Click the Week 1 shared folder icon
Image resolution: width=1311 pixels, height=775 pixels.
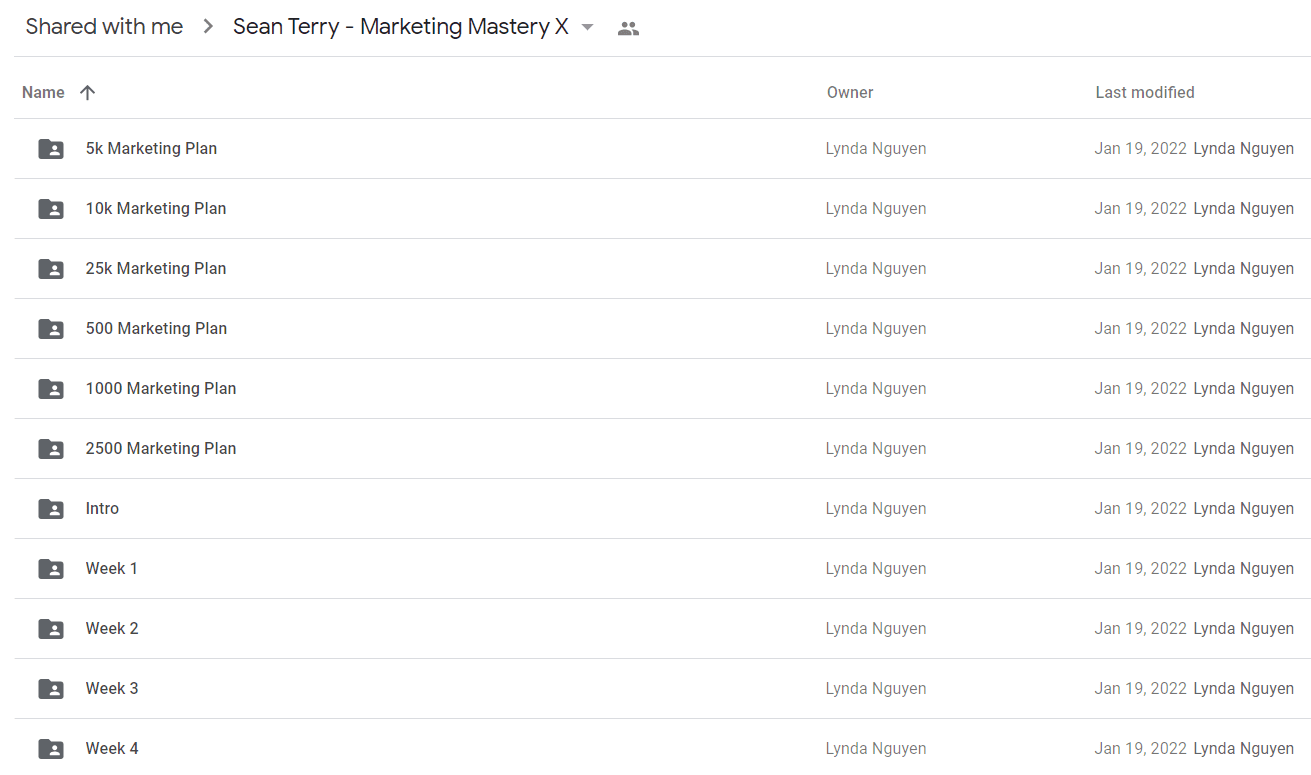(51, 569)
